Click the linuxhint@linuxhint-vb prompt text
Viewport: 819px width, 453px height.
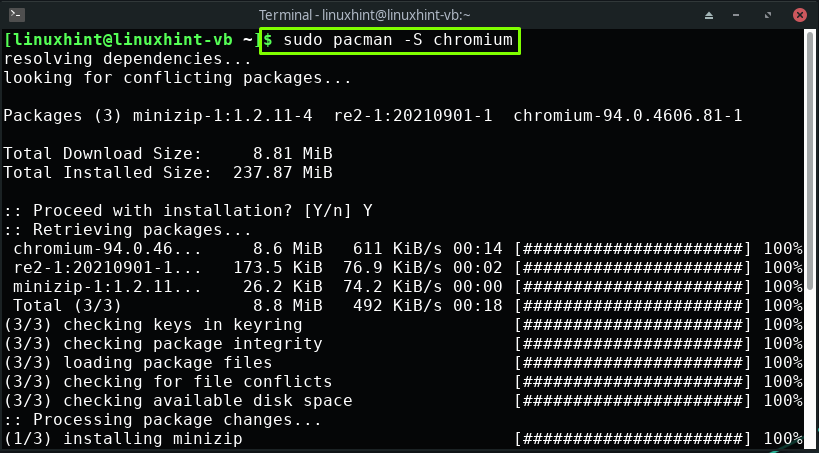click(x=129, y=40)
